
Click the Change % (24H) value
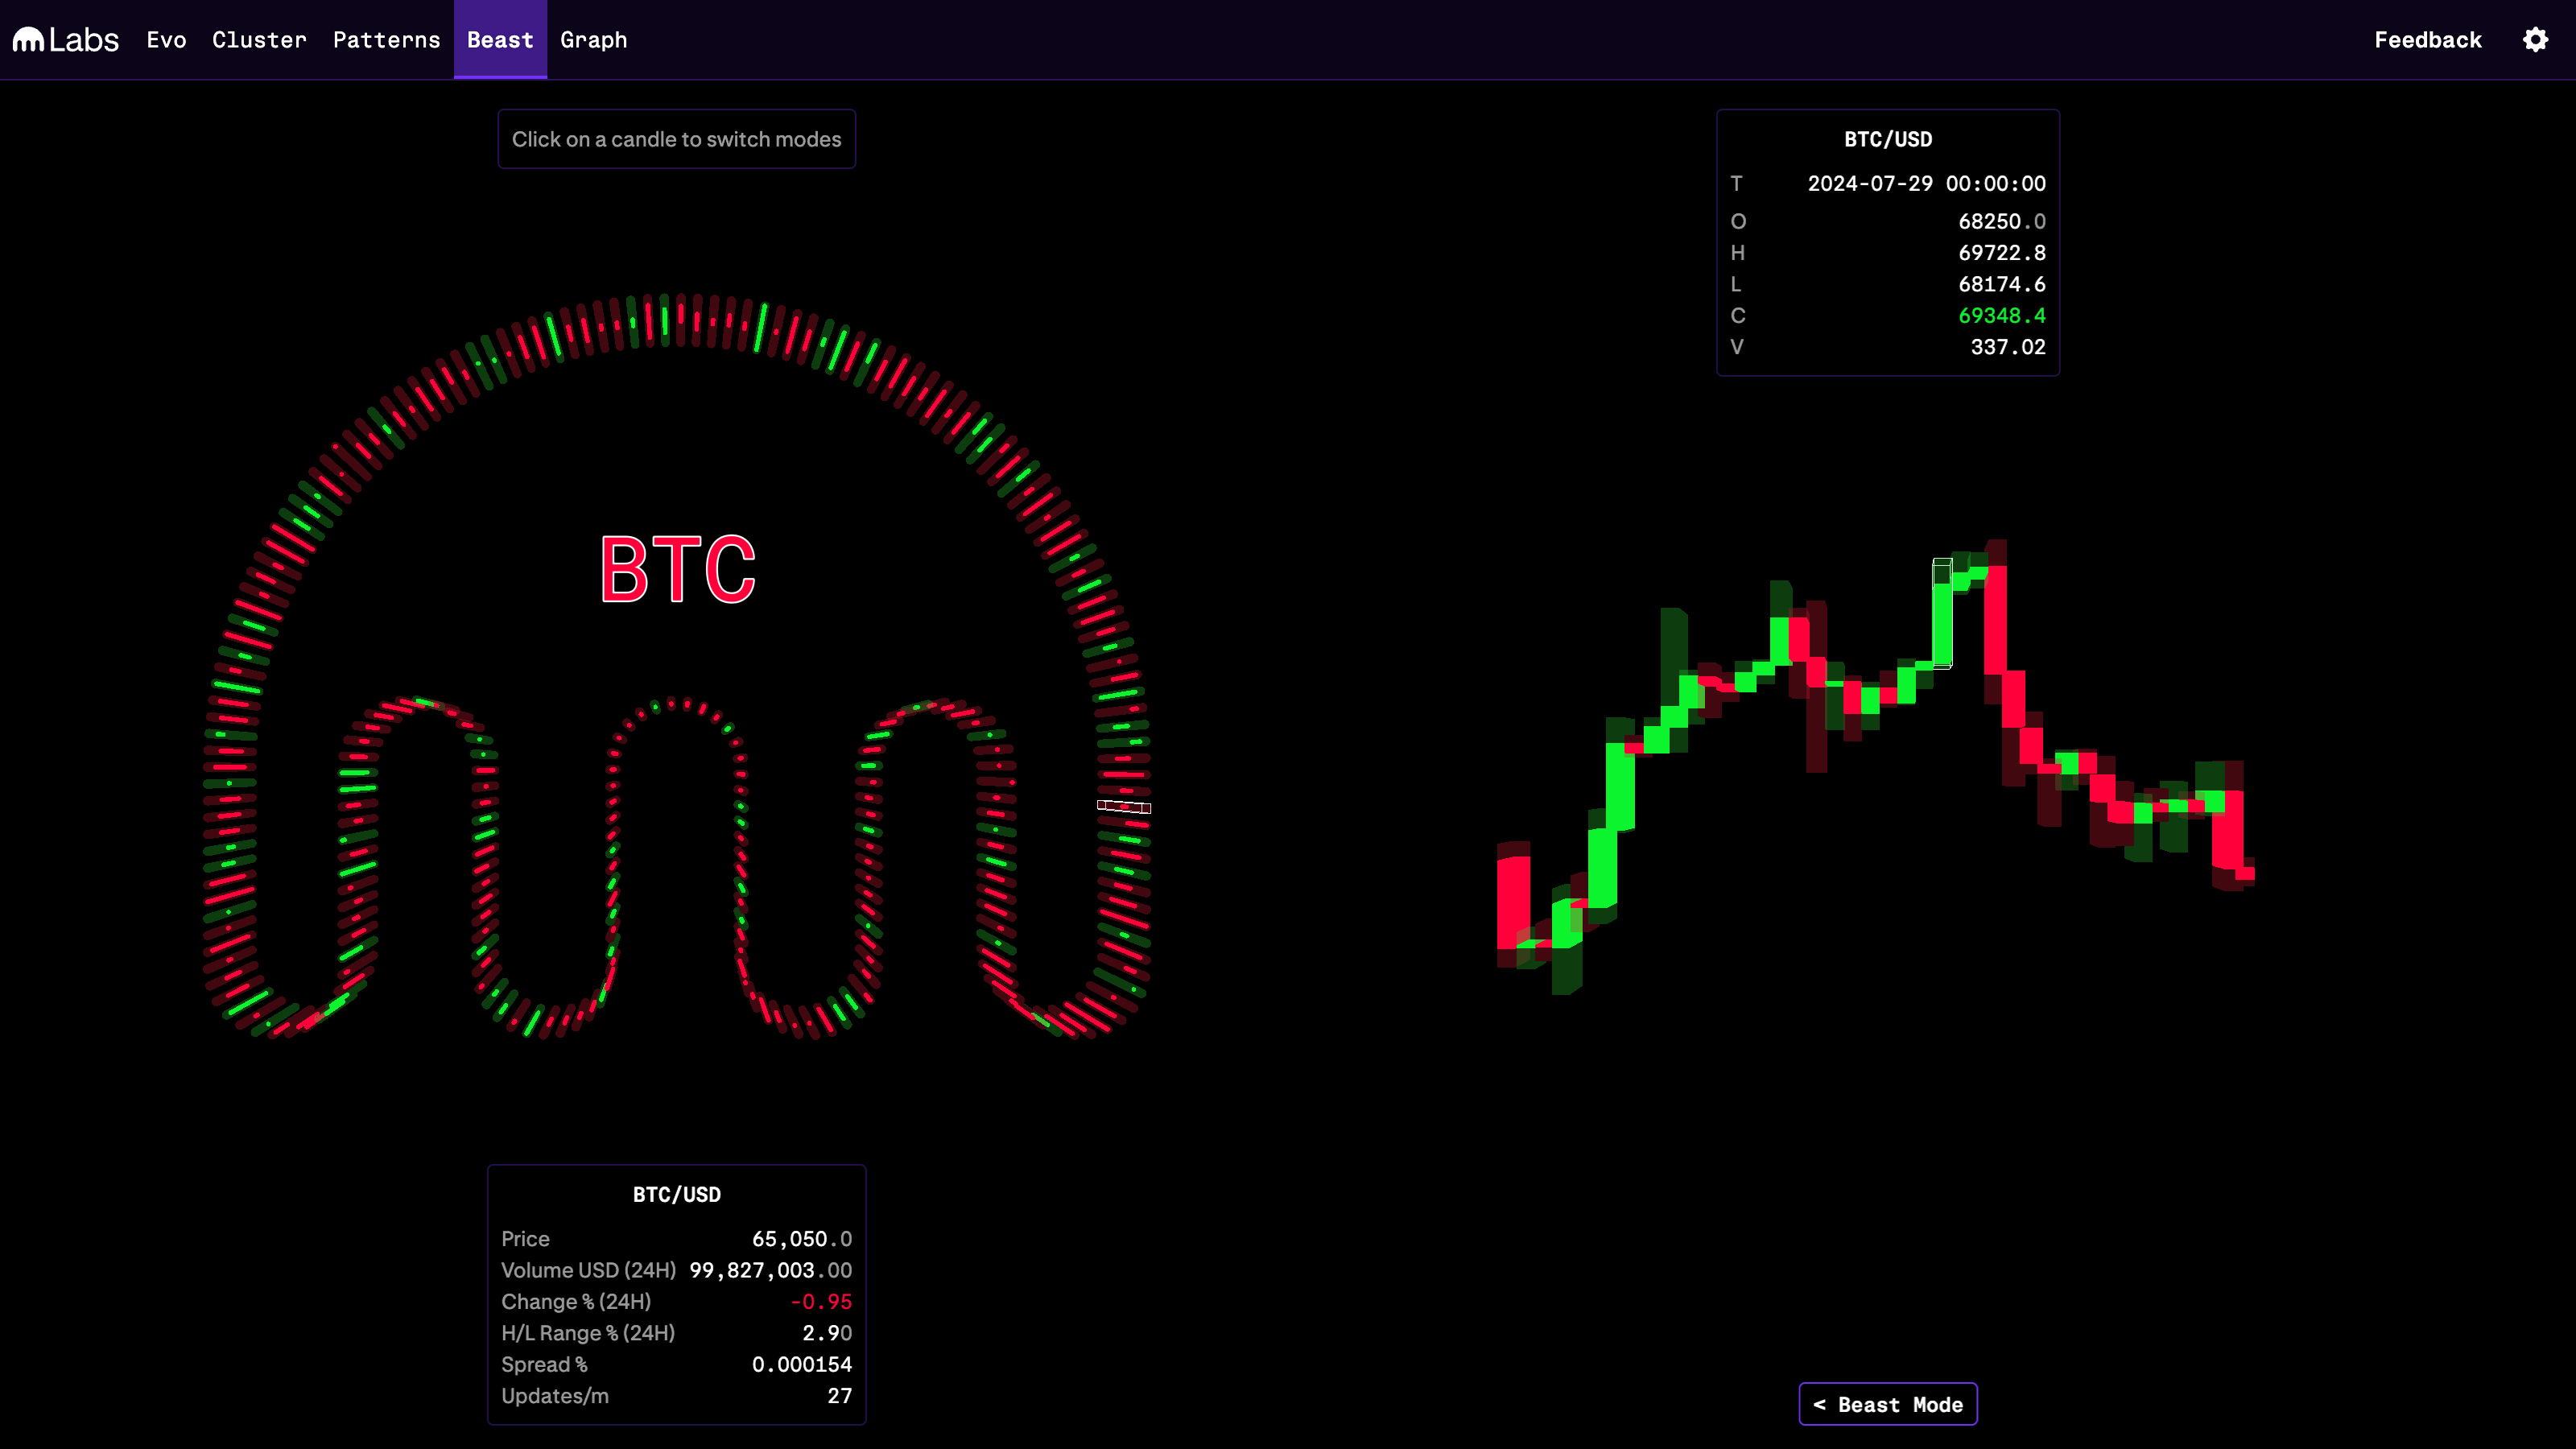point(820,1301)
